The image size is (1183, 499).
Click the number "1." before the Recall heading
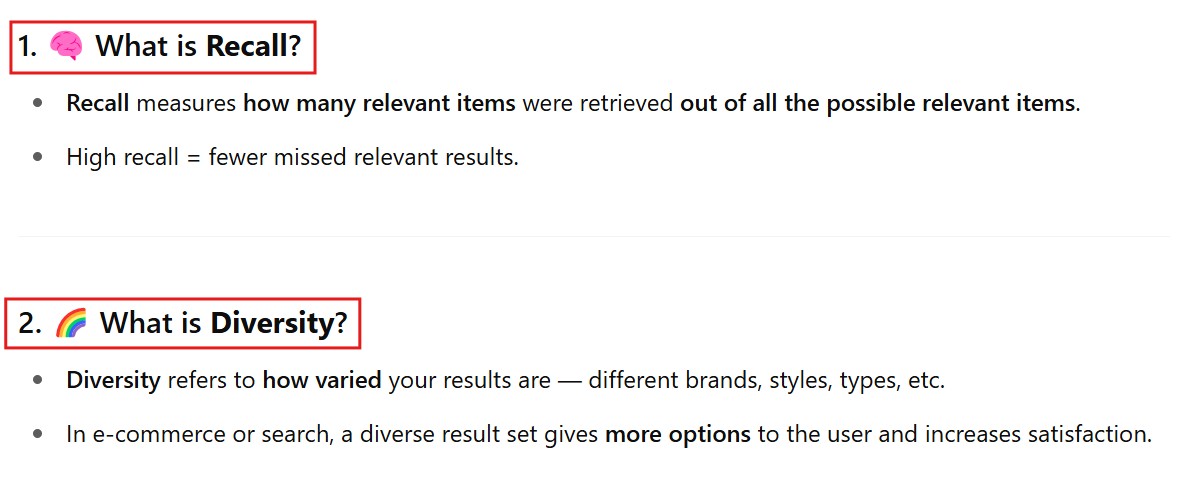click(x=28, y=46)
